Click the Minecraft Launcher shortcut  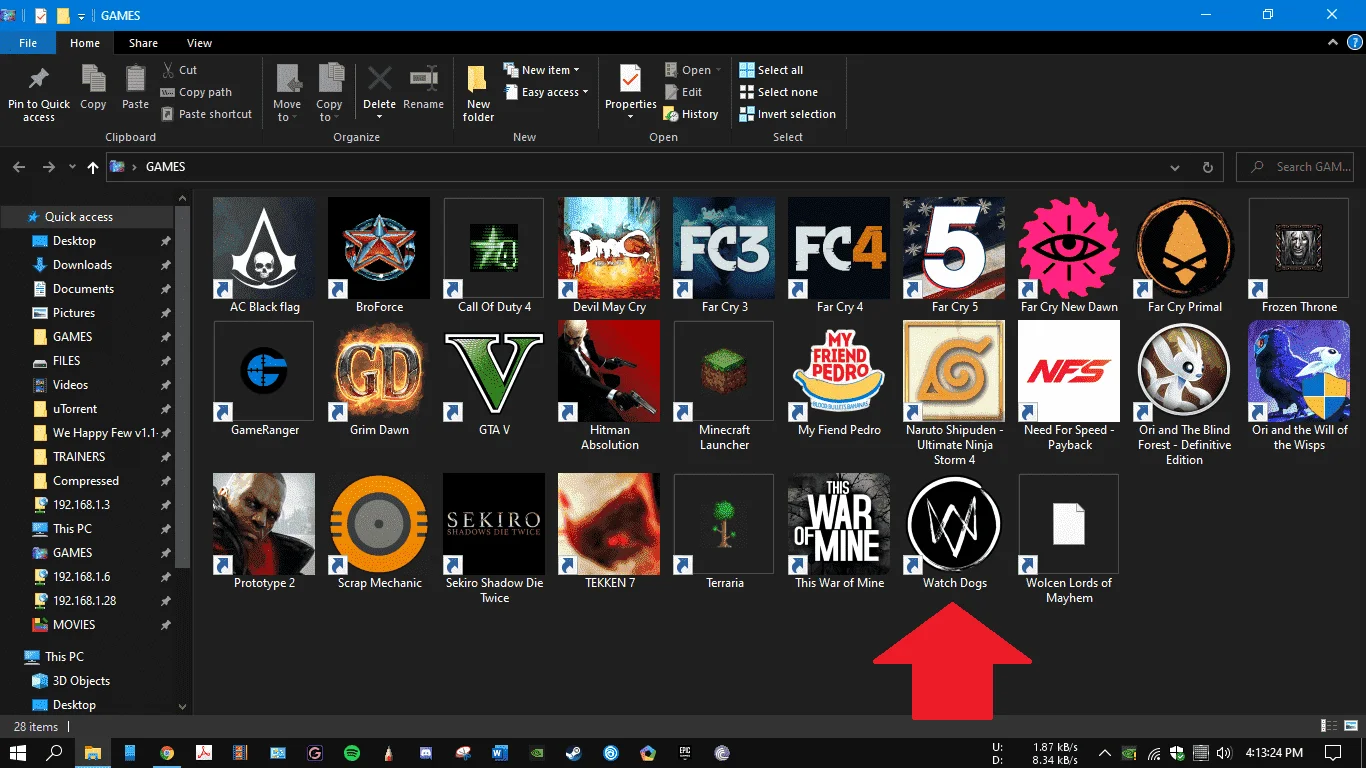pyautogui.click(x=724, y=386)
